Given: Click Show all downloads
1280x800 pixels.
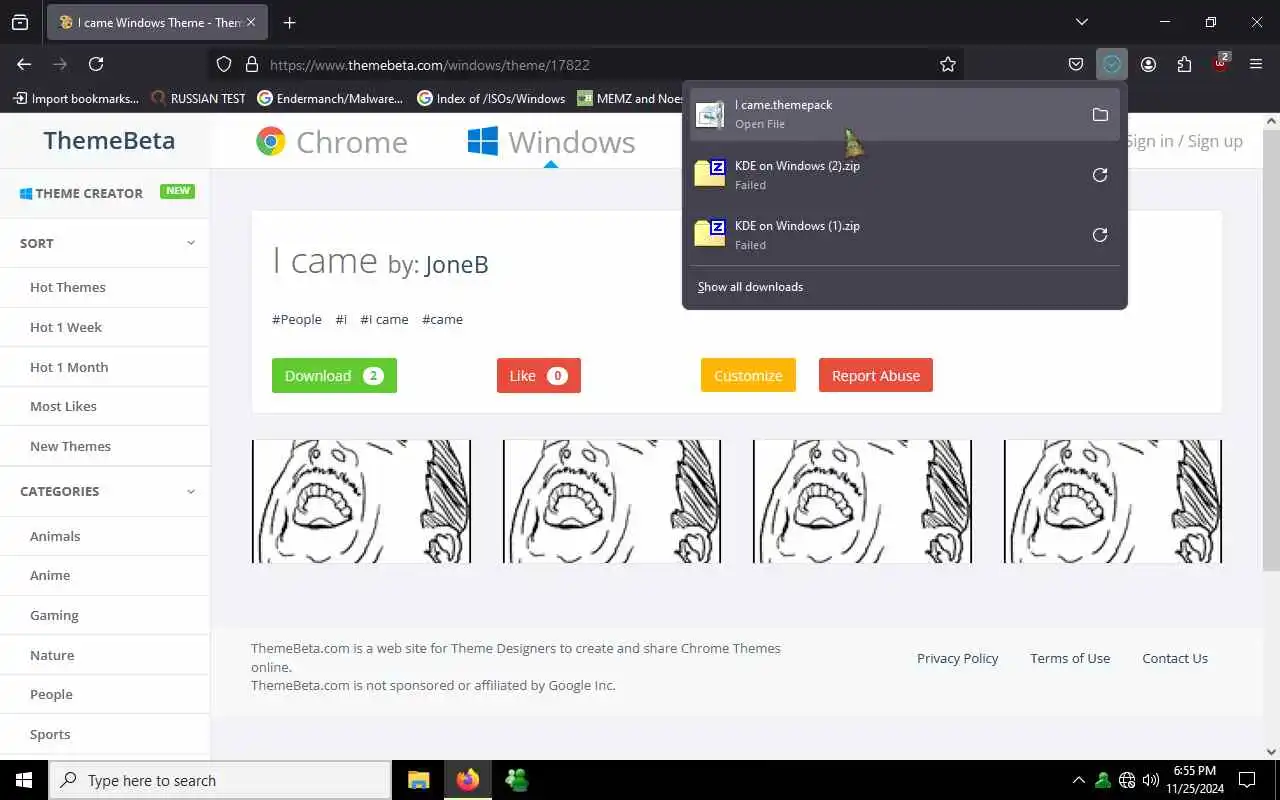Looking at the screenshot, I should [x=750, y=287].
